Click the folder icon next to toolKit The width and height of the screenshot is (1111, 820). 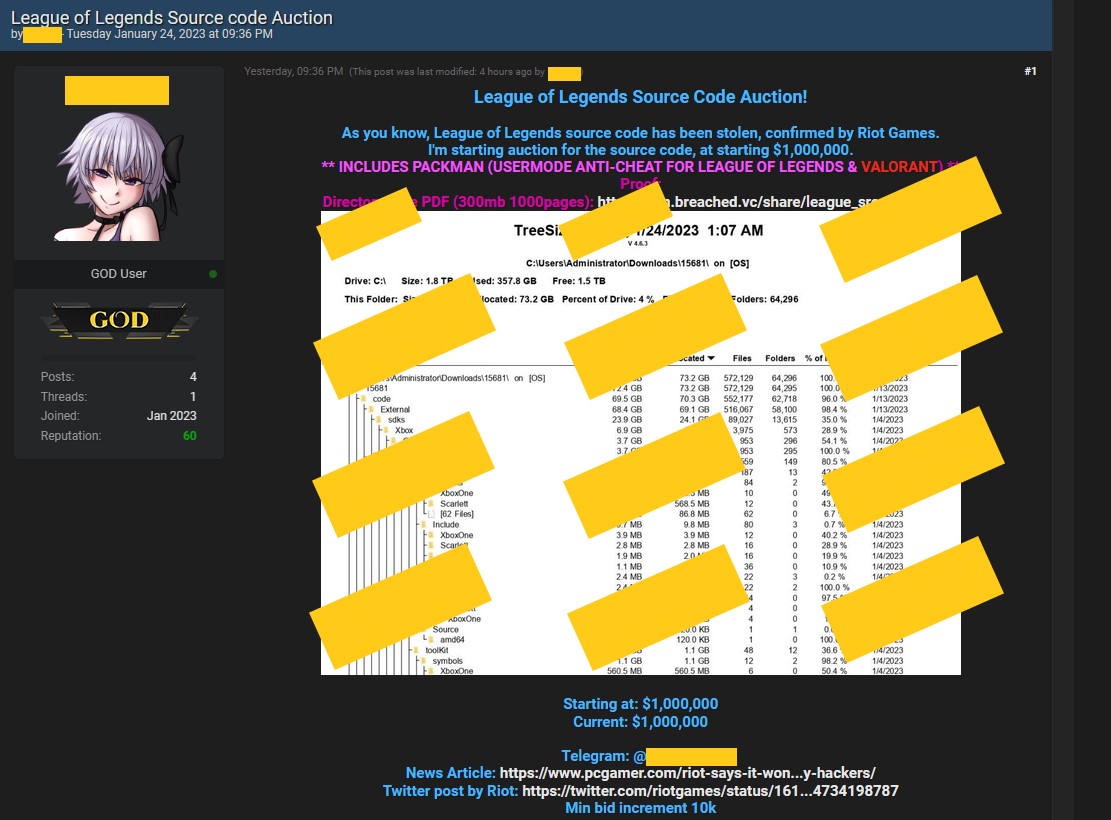click(x=418, y=650)
